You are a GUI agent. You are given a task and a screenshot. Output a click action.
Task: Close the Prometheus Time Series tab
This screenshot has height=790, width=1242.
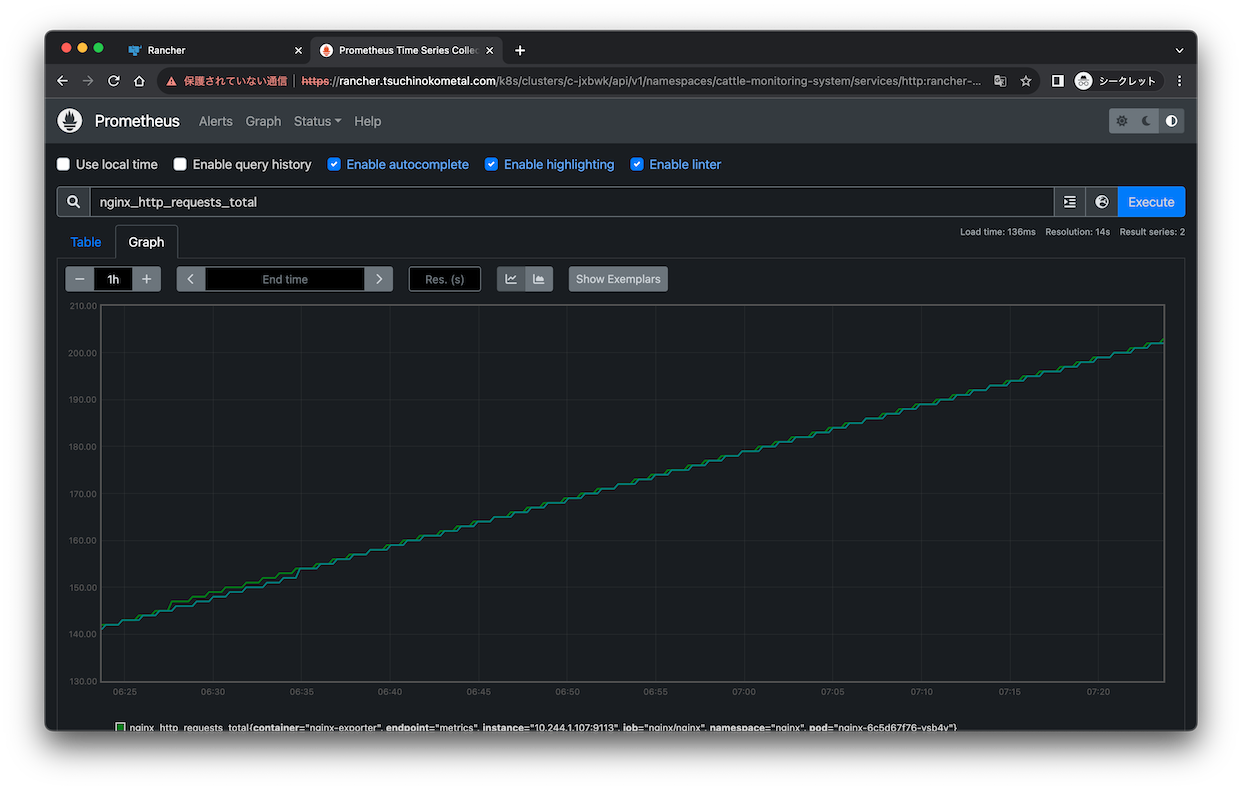click(492, 50)
